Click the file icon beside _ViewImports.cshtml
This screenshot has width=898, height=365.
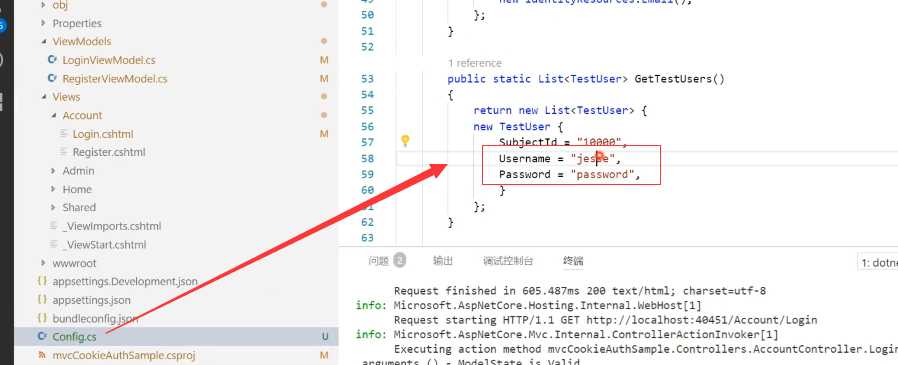[x=54, y=226]
